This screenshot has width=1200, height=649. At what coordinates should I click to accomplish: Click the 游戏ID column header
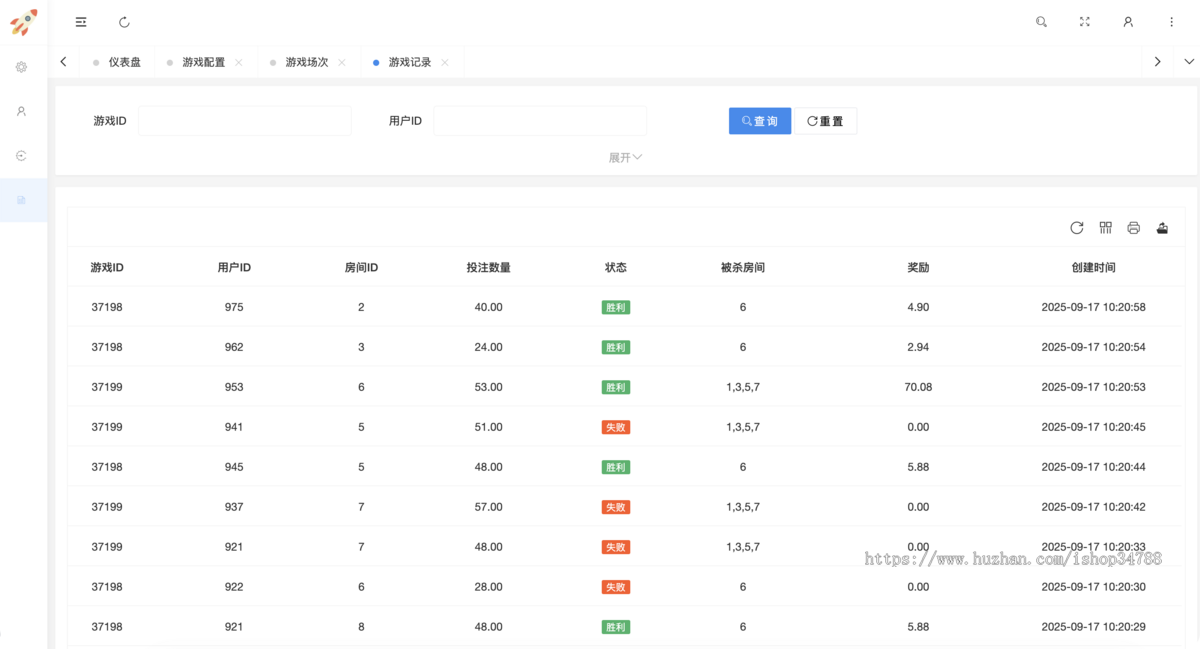coord(107,268)
